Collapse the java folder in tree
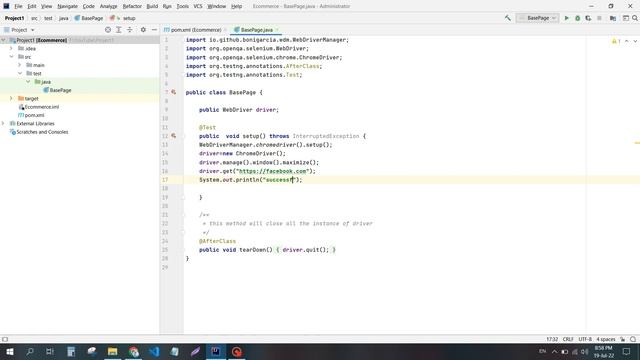Viewport: 640px width, 360px height. [x=28, y=82]
